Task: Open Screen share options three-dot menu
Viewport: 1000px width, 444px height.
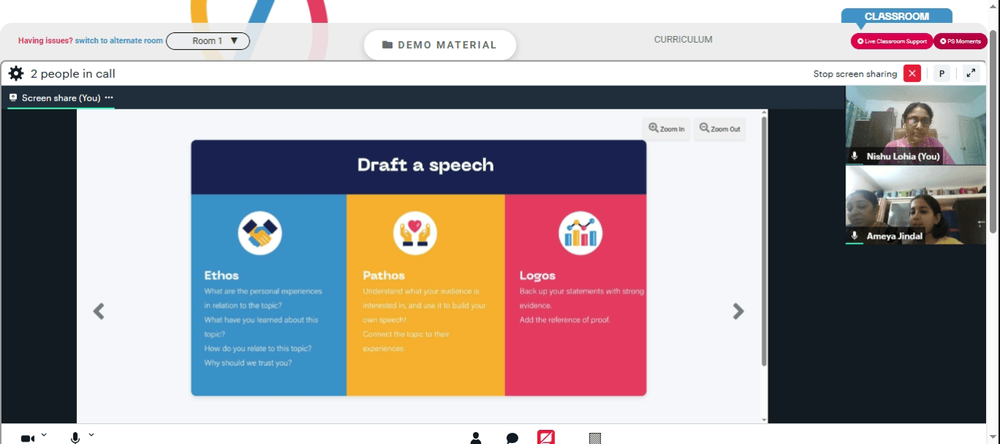Action: pos(109,98)
